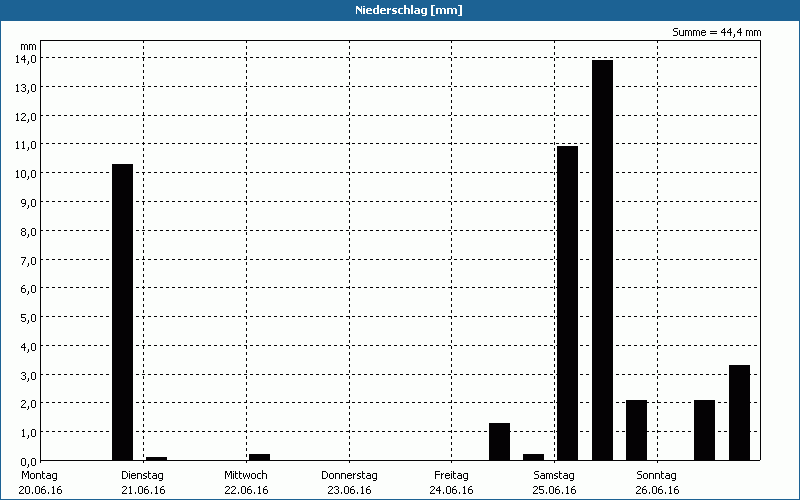
Task: Click the 1,0 y-axis label
Action: (29, 433)
